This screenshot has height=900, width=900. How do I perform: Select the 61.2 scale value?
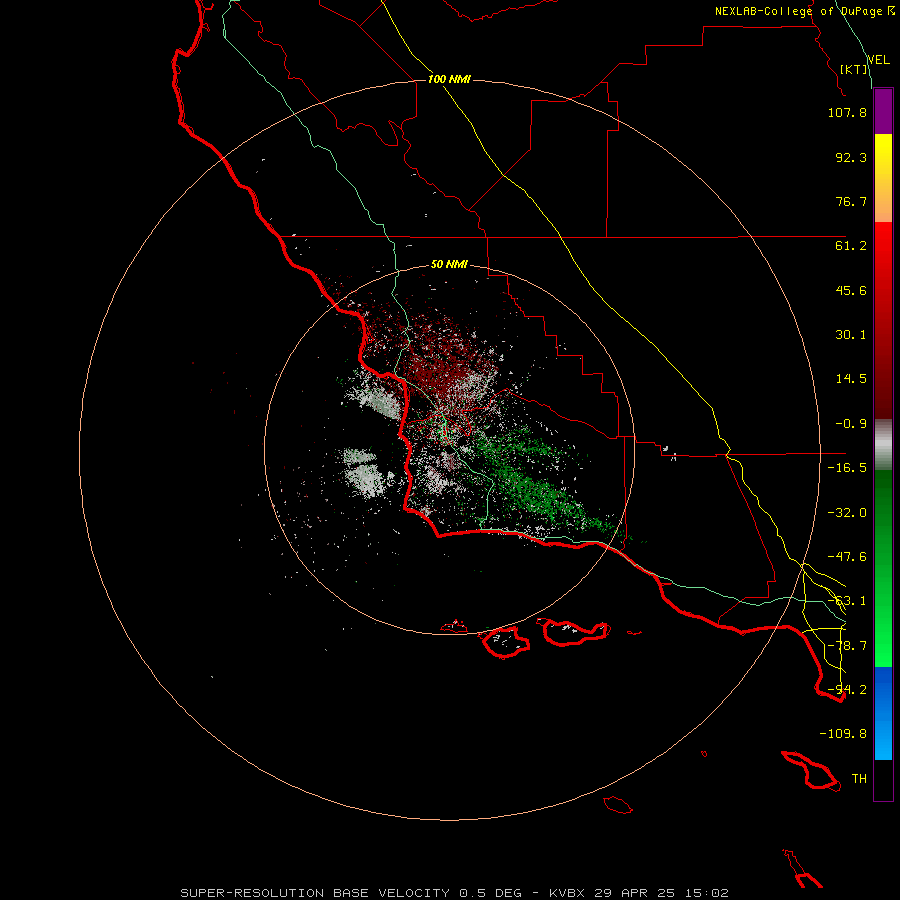(851, 246)
